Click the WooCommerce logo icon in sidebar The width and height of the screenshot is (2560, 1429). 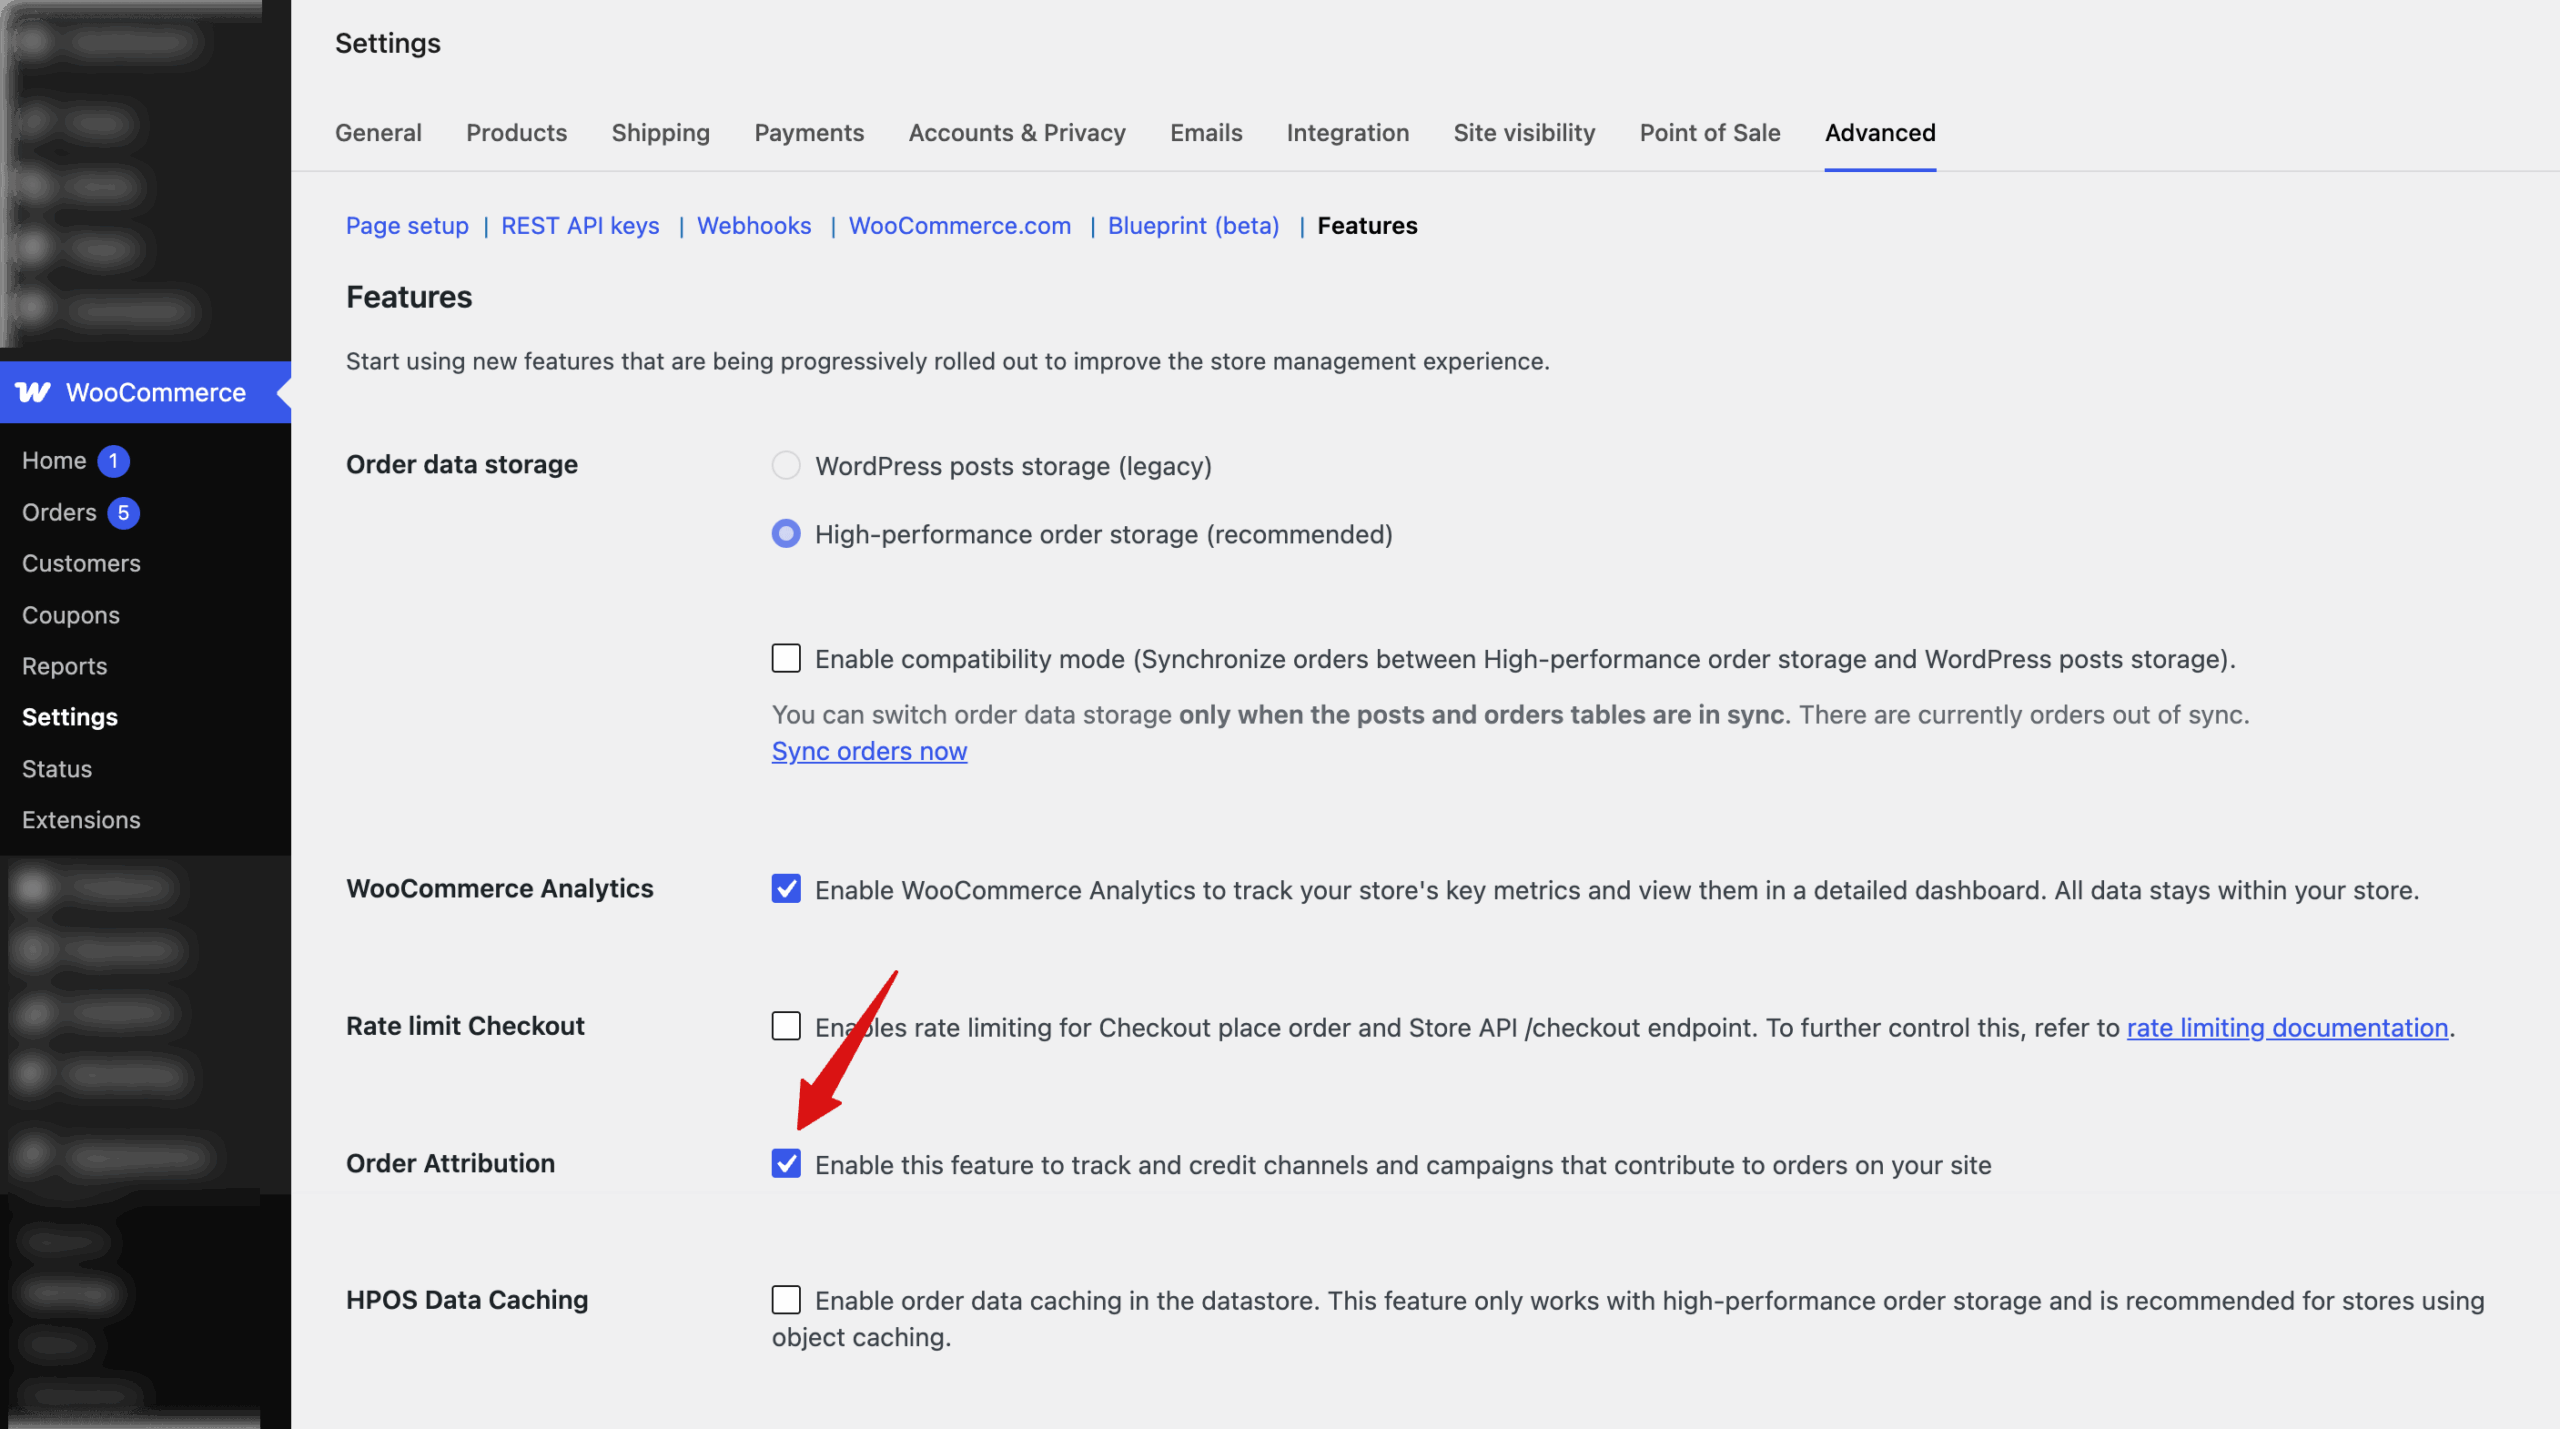[33, 392]
